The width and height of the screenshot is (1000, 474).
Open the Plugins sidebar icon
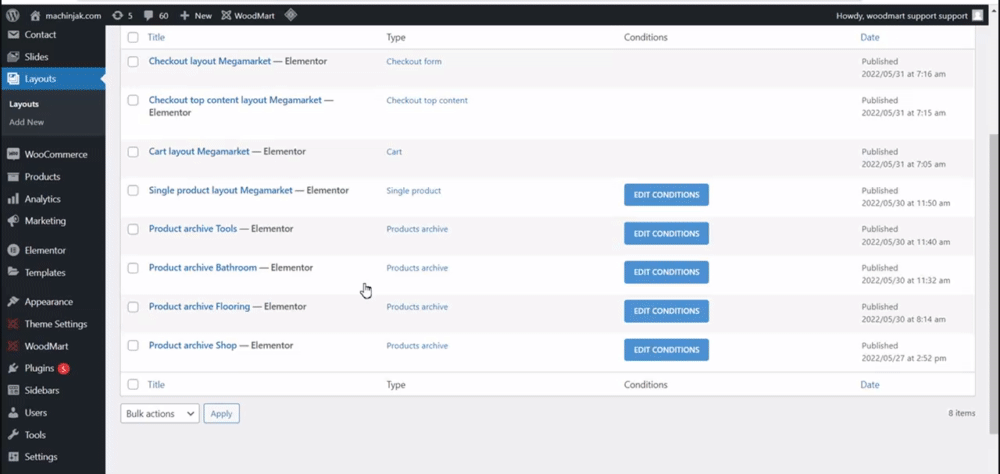click(x=13, y=368)
